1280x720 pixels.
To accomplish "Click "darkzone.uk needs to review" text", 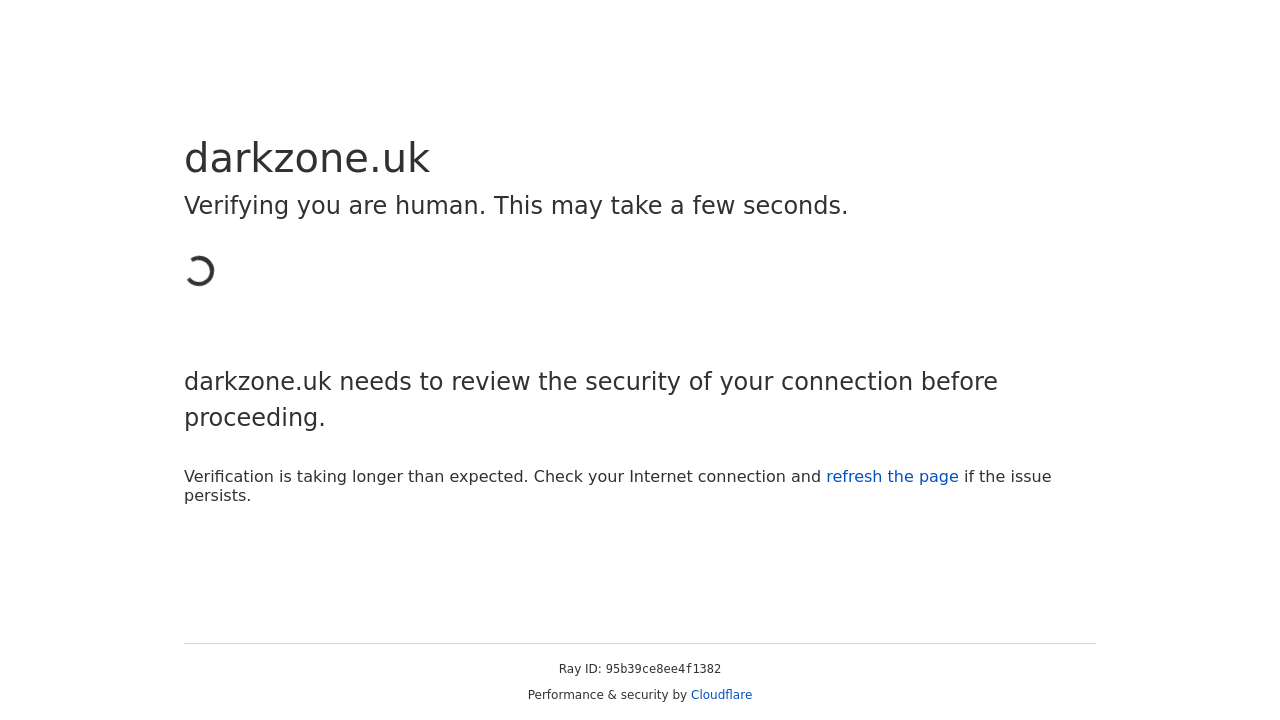I will tap(355, 382).
